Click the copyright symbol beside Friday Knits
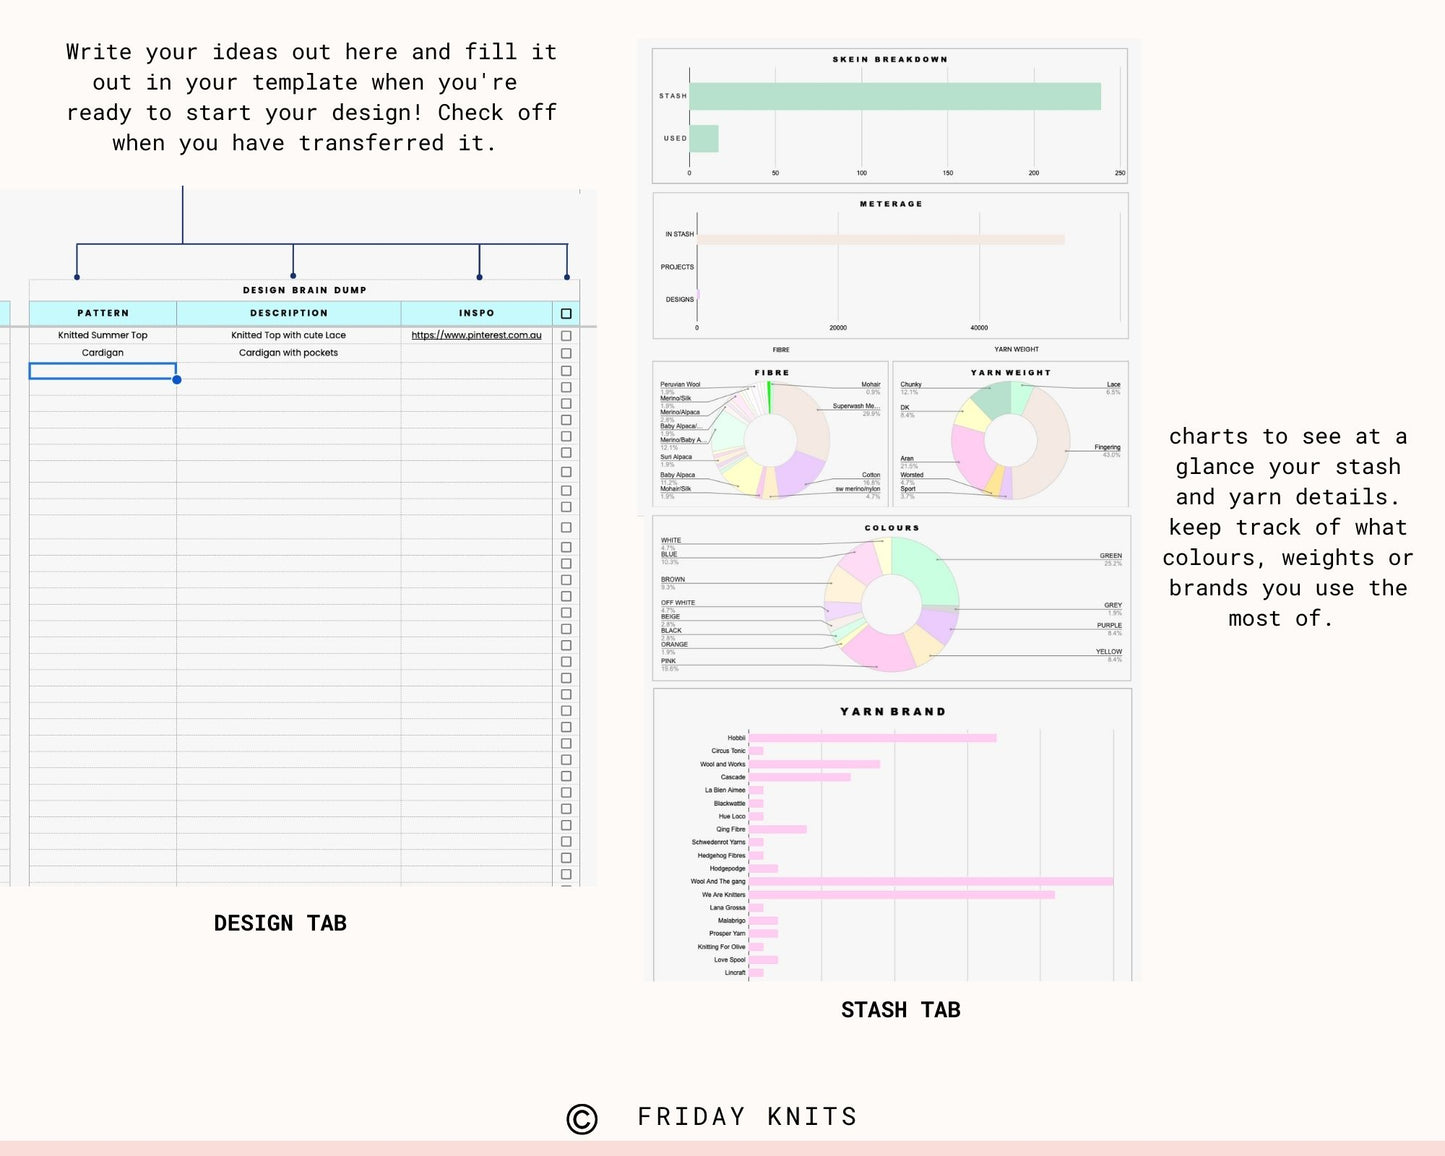1445x1156 pixels. coord(582,1119)
